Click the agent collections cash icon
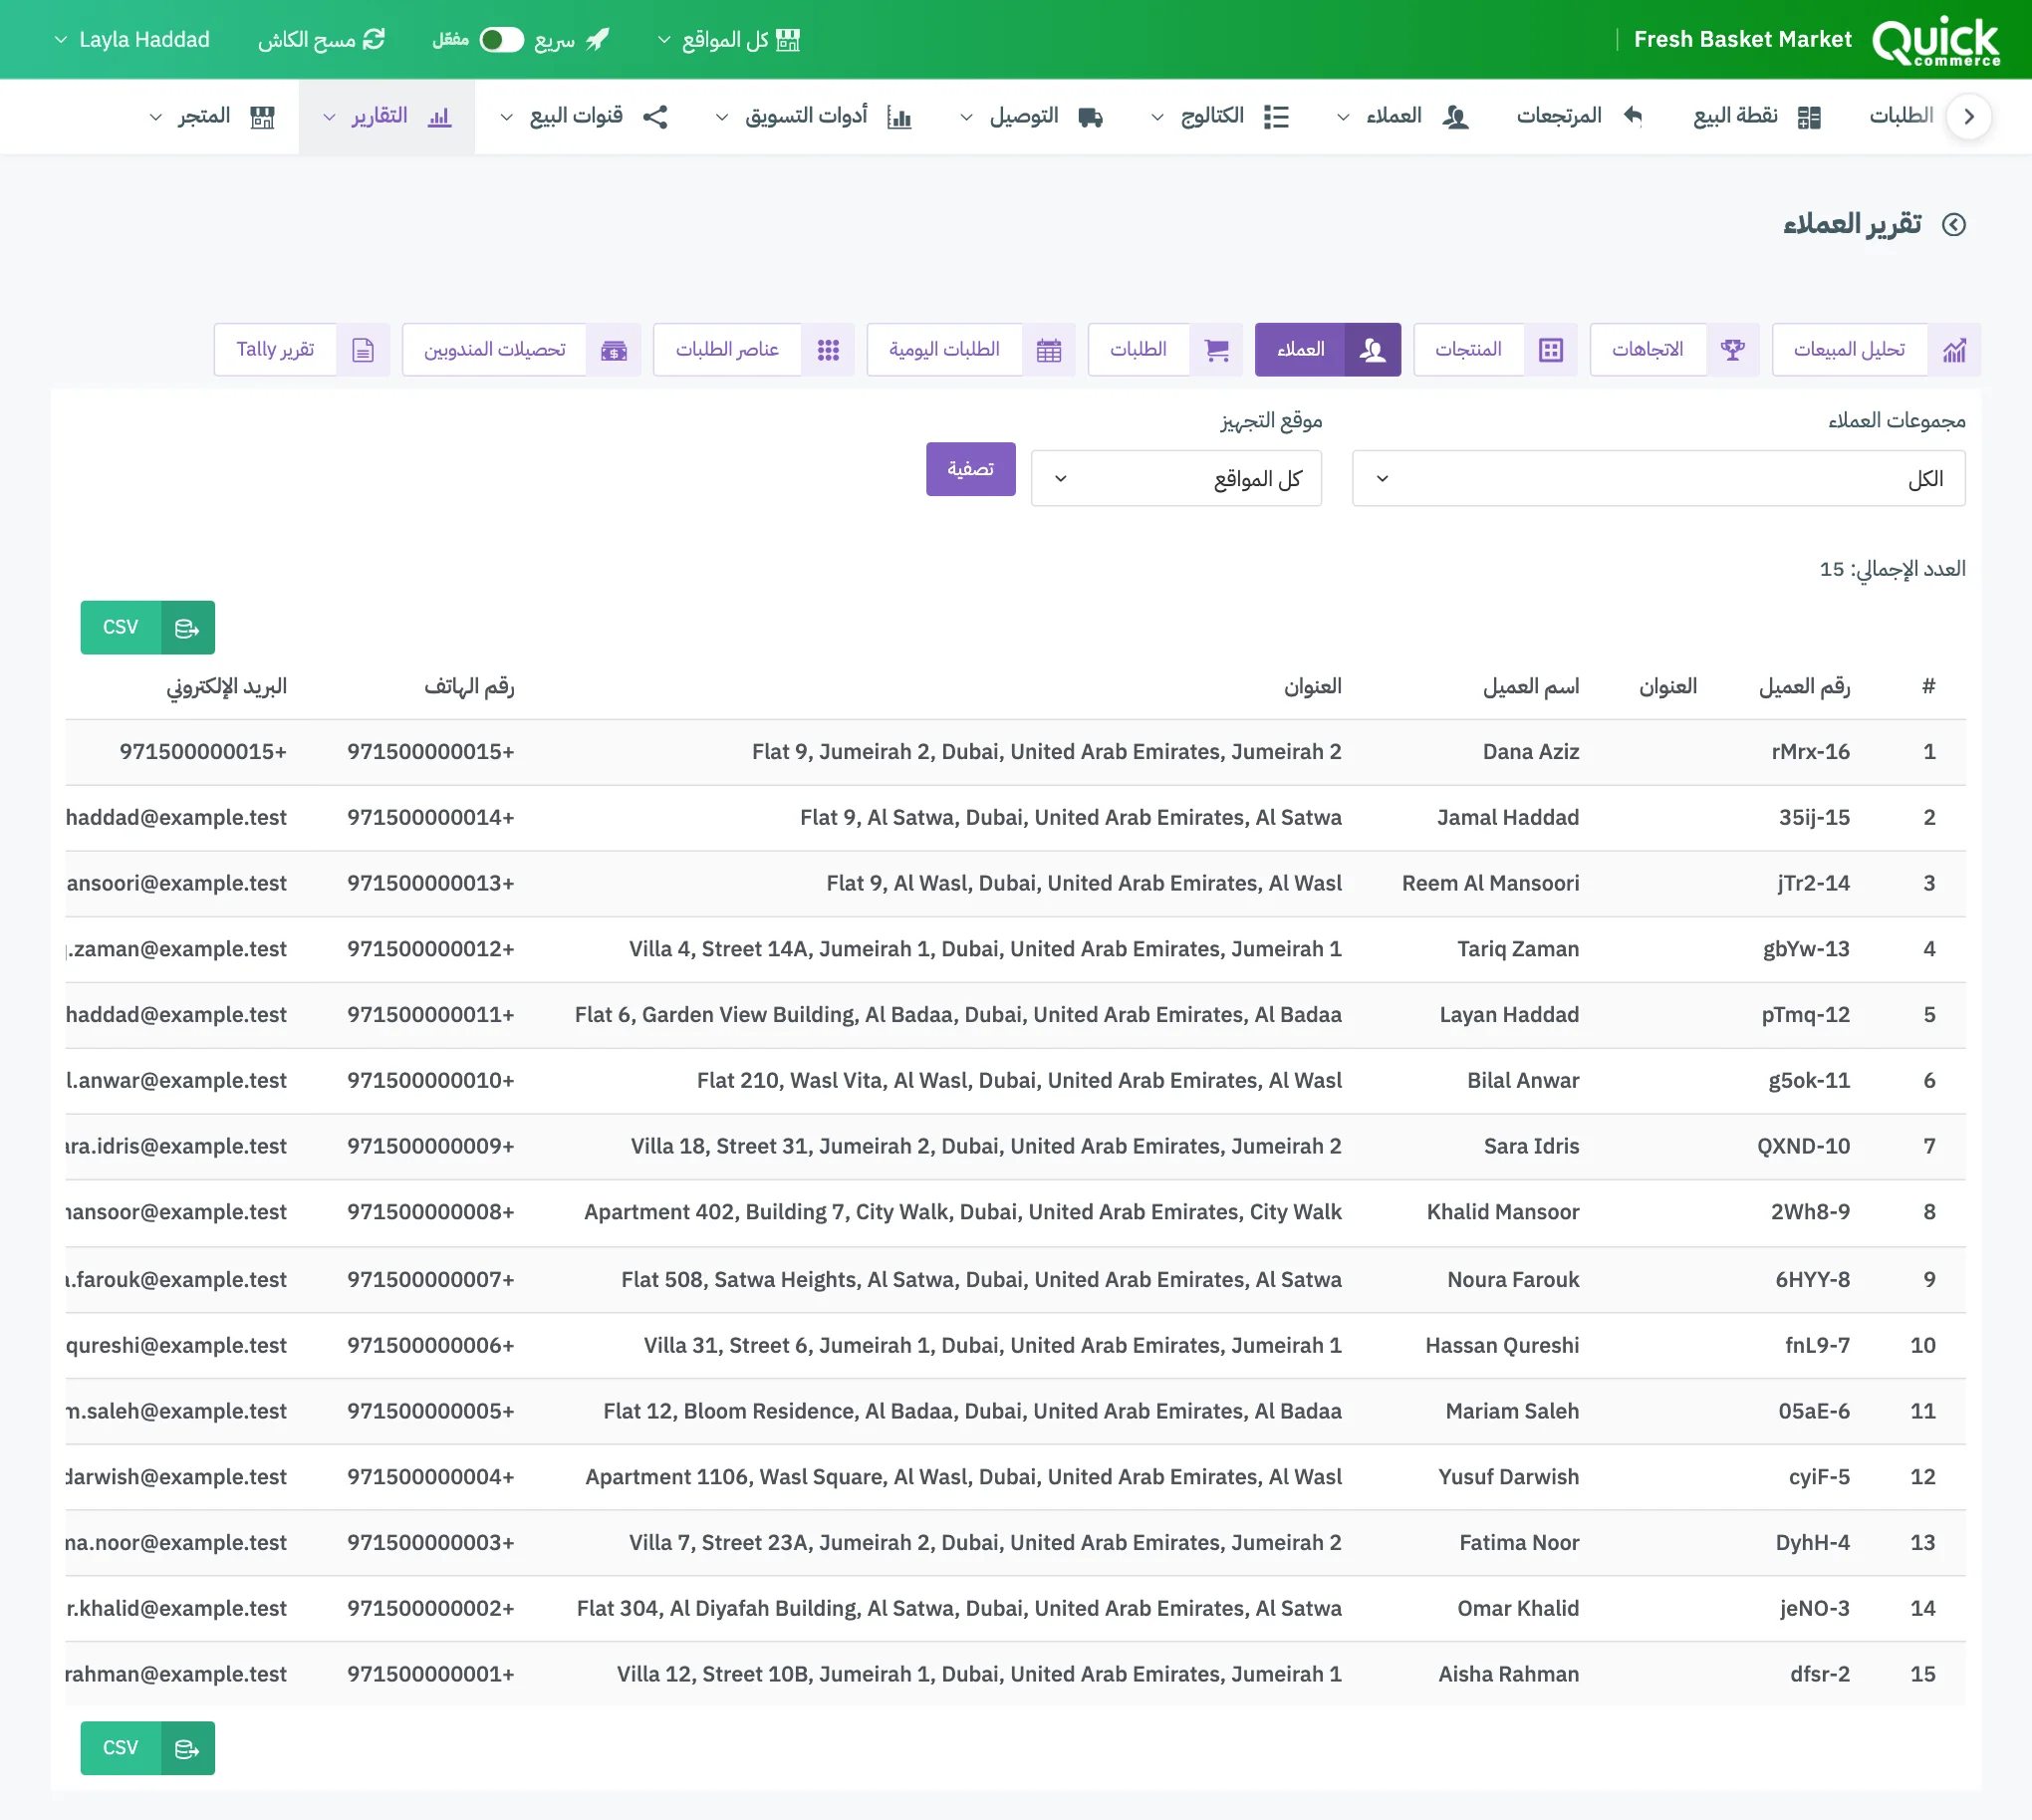 (x=613, y=350)
